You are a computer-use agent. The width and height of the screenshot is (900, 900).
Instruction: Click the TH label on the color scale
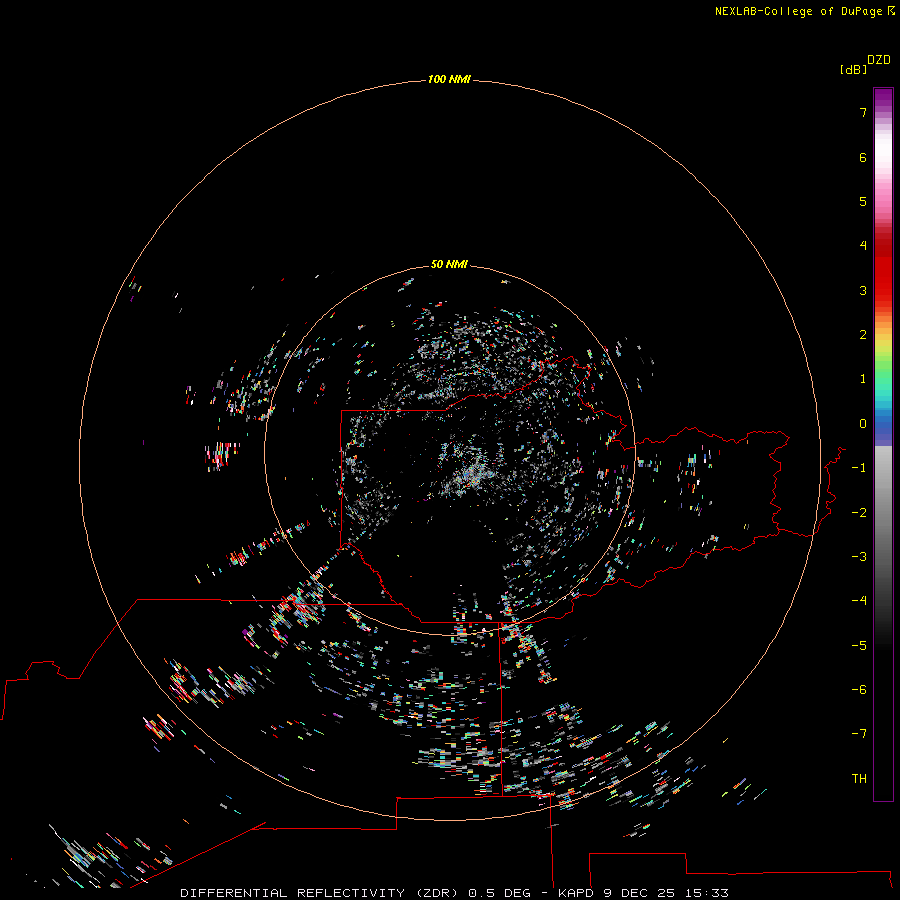tap(859, 779)
